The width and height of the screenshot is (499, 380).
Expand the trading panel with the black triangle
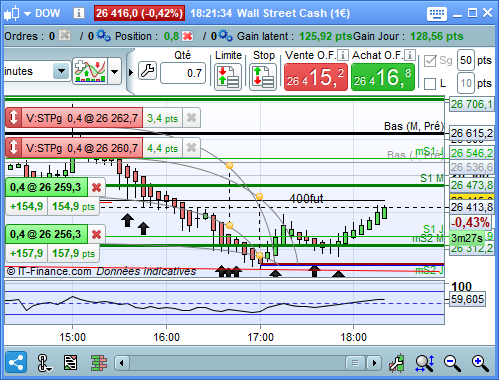click(x=131, y=72)
